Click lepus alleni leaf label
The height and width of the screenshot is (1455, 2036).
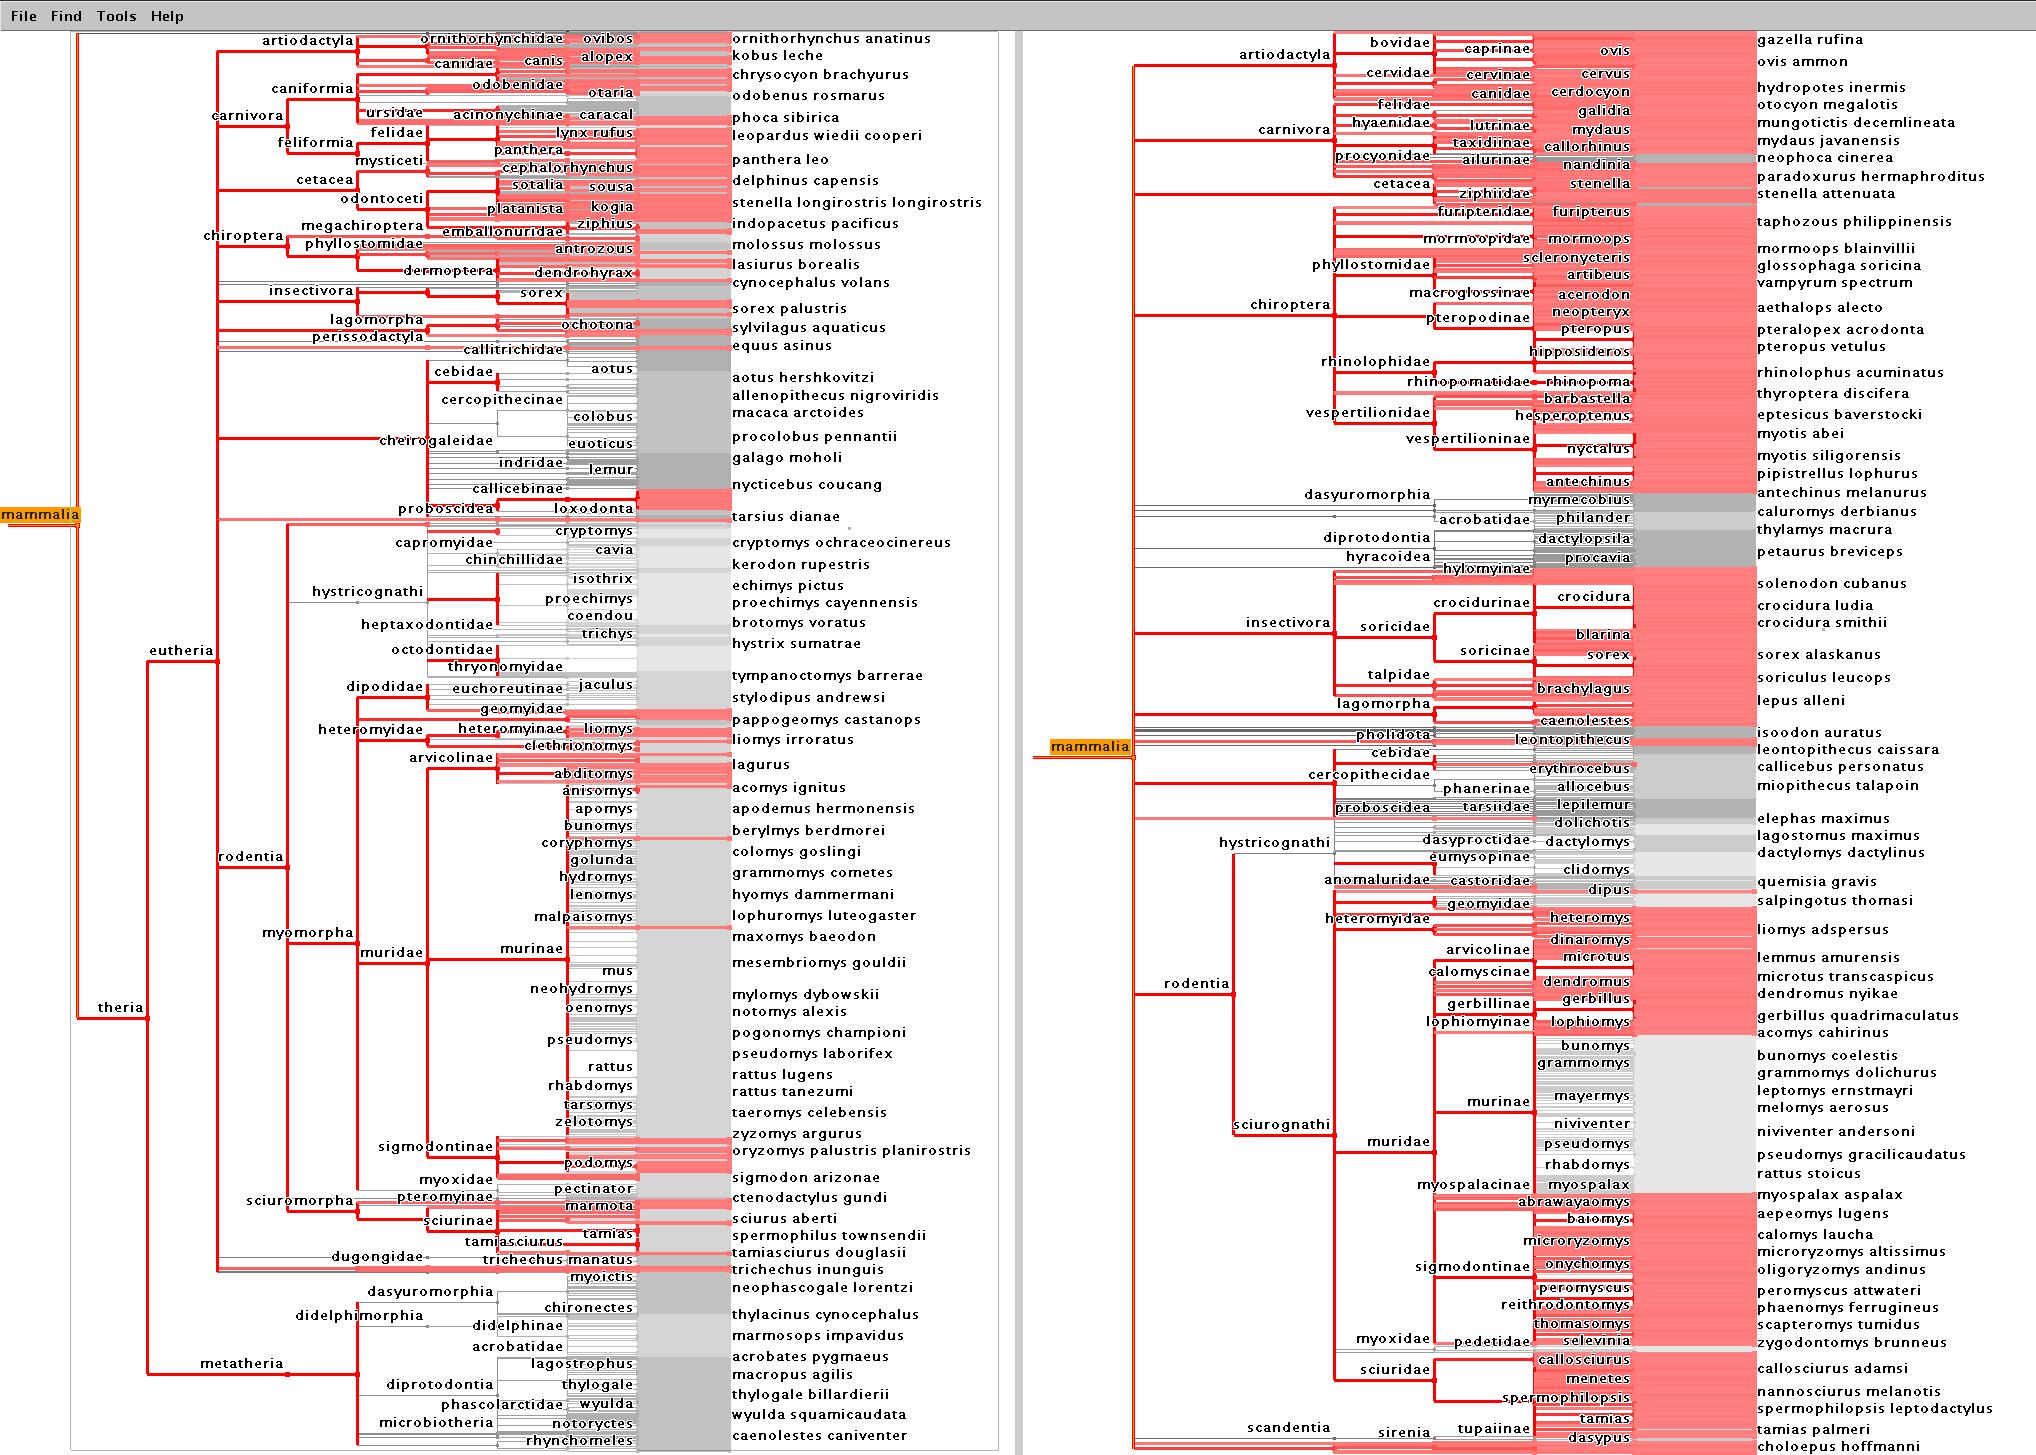[x=1801, y=700]
